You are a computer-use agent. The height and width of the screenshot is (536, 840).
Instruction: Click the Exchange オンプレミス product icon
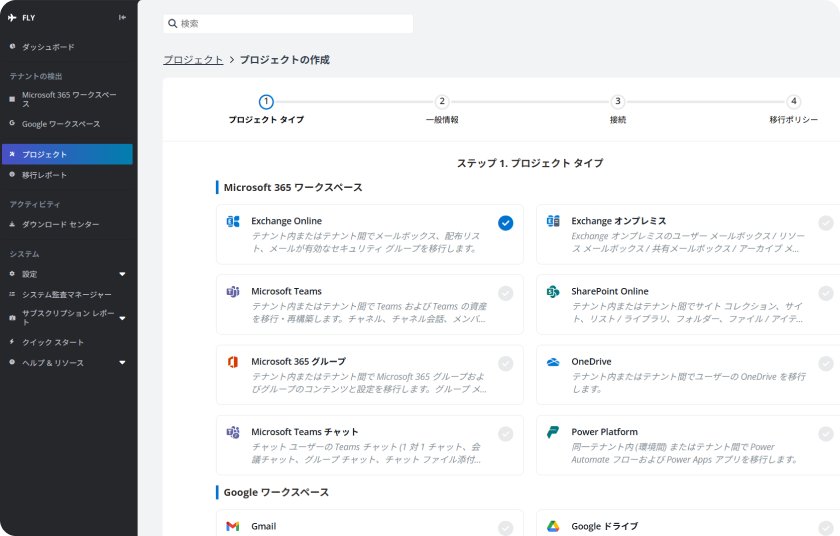[x=553, y=221]
